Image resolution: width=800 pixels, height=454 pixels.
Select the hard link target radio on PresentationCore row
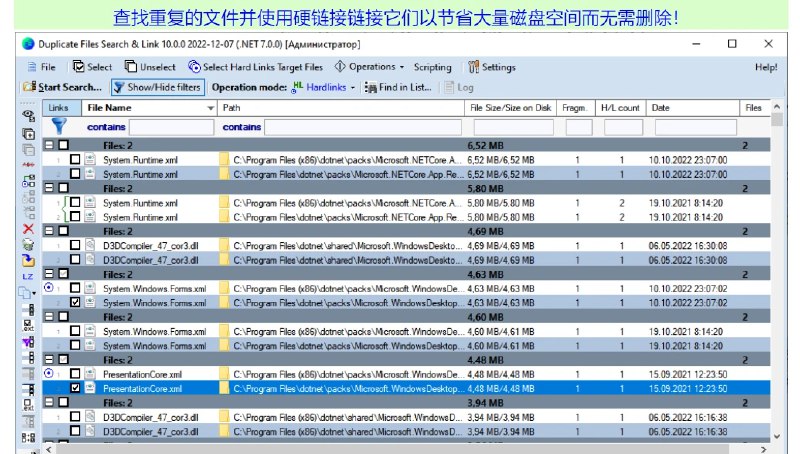point(48,373)
